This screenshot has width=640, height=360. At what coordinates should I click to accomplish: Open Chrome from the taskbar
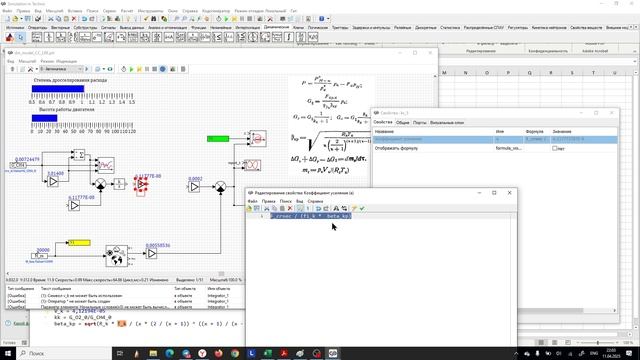(x=235, y=353)
